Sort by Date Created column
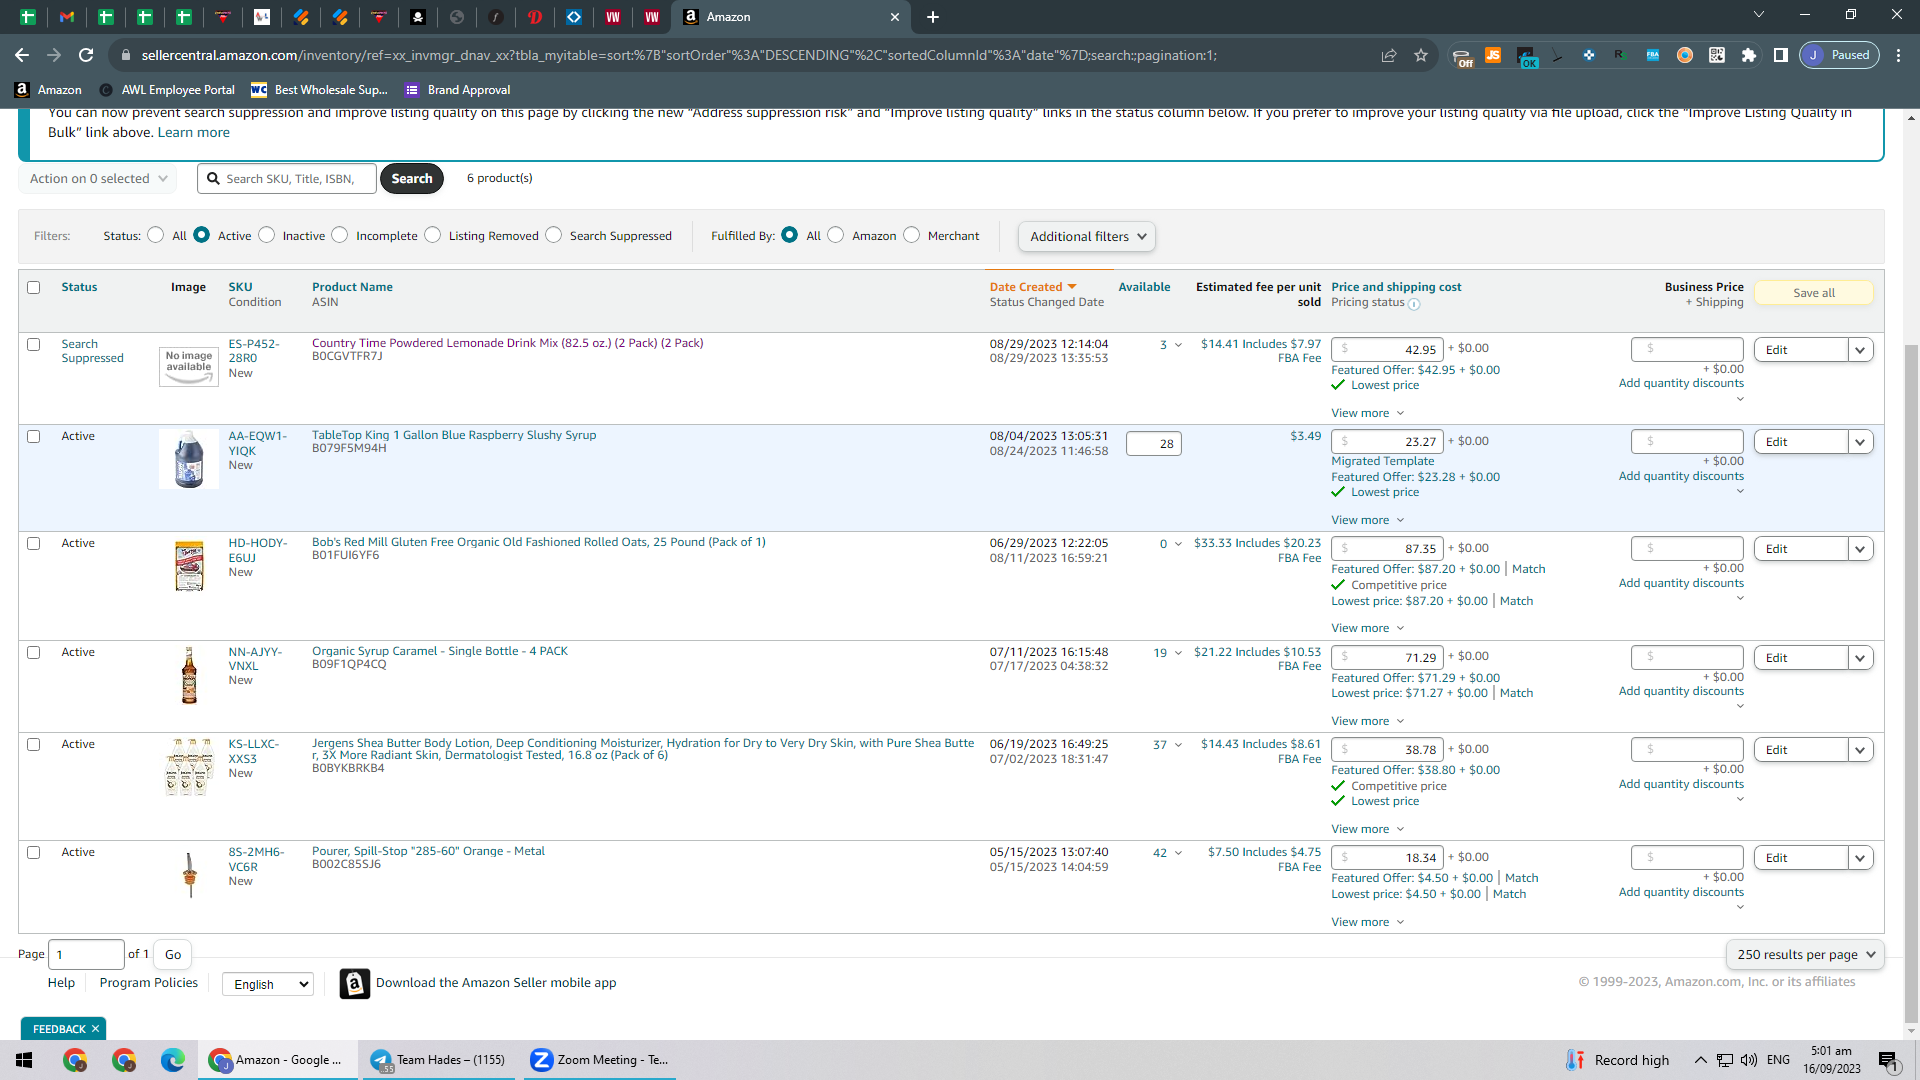 [x=1033, y=287]
